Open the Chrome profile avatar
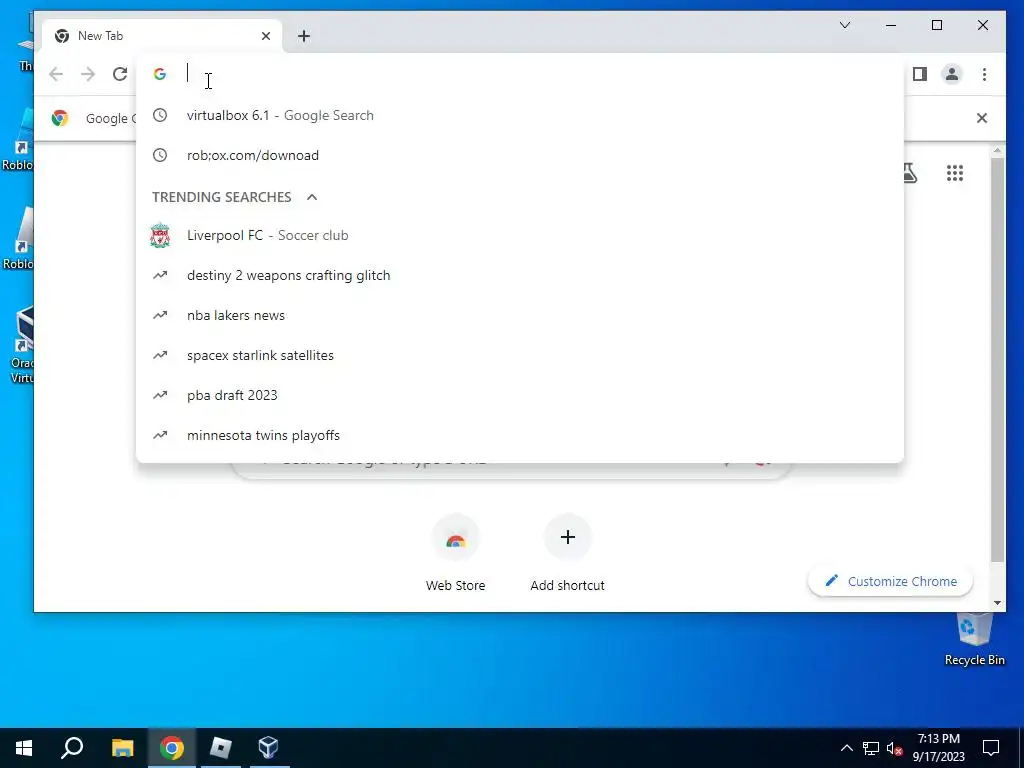Viewport: 1024px width, 768px height. 952,74
